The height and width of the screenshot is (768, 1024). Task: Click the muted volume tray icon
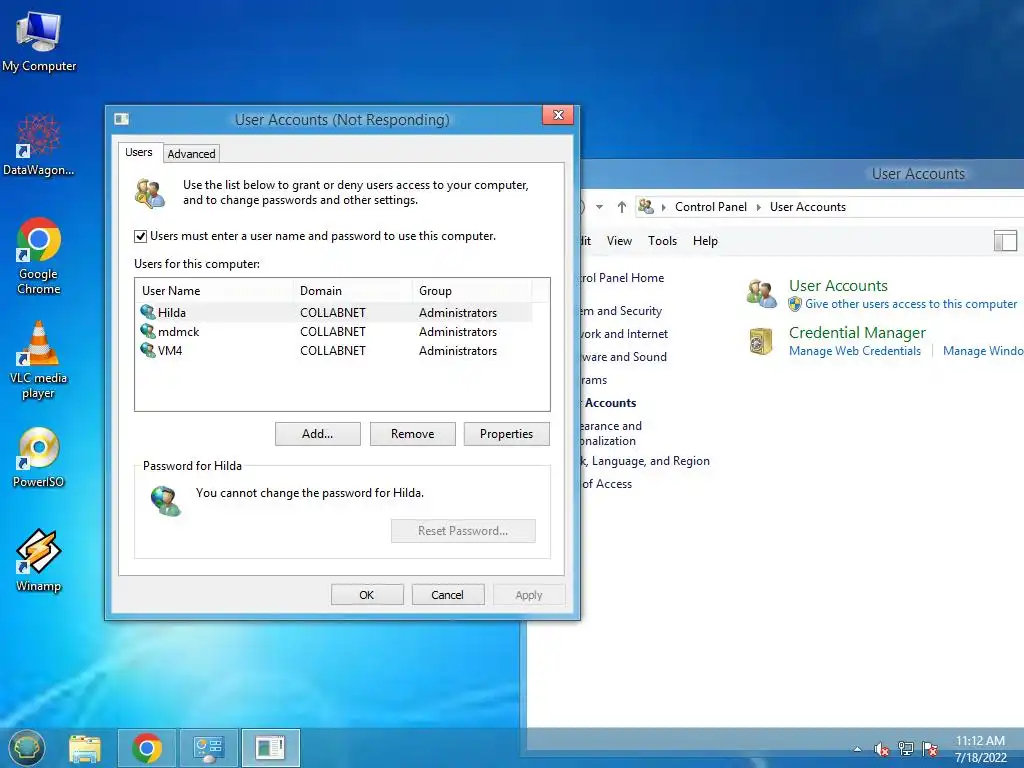(x=881, y=749)
